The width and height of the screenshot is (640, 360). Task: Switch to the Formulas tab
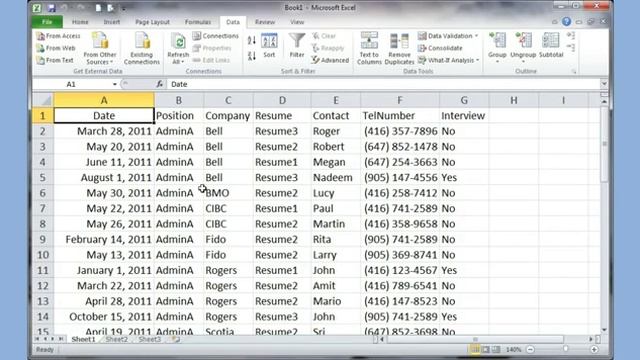click(198, 22)
